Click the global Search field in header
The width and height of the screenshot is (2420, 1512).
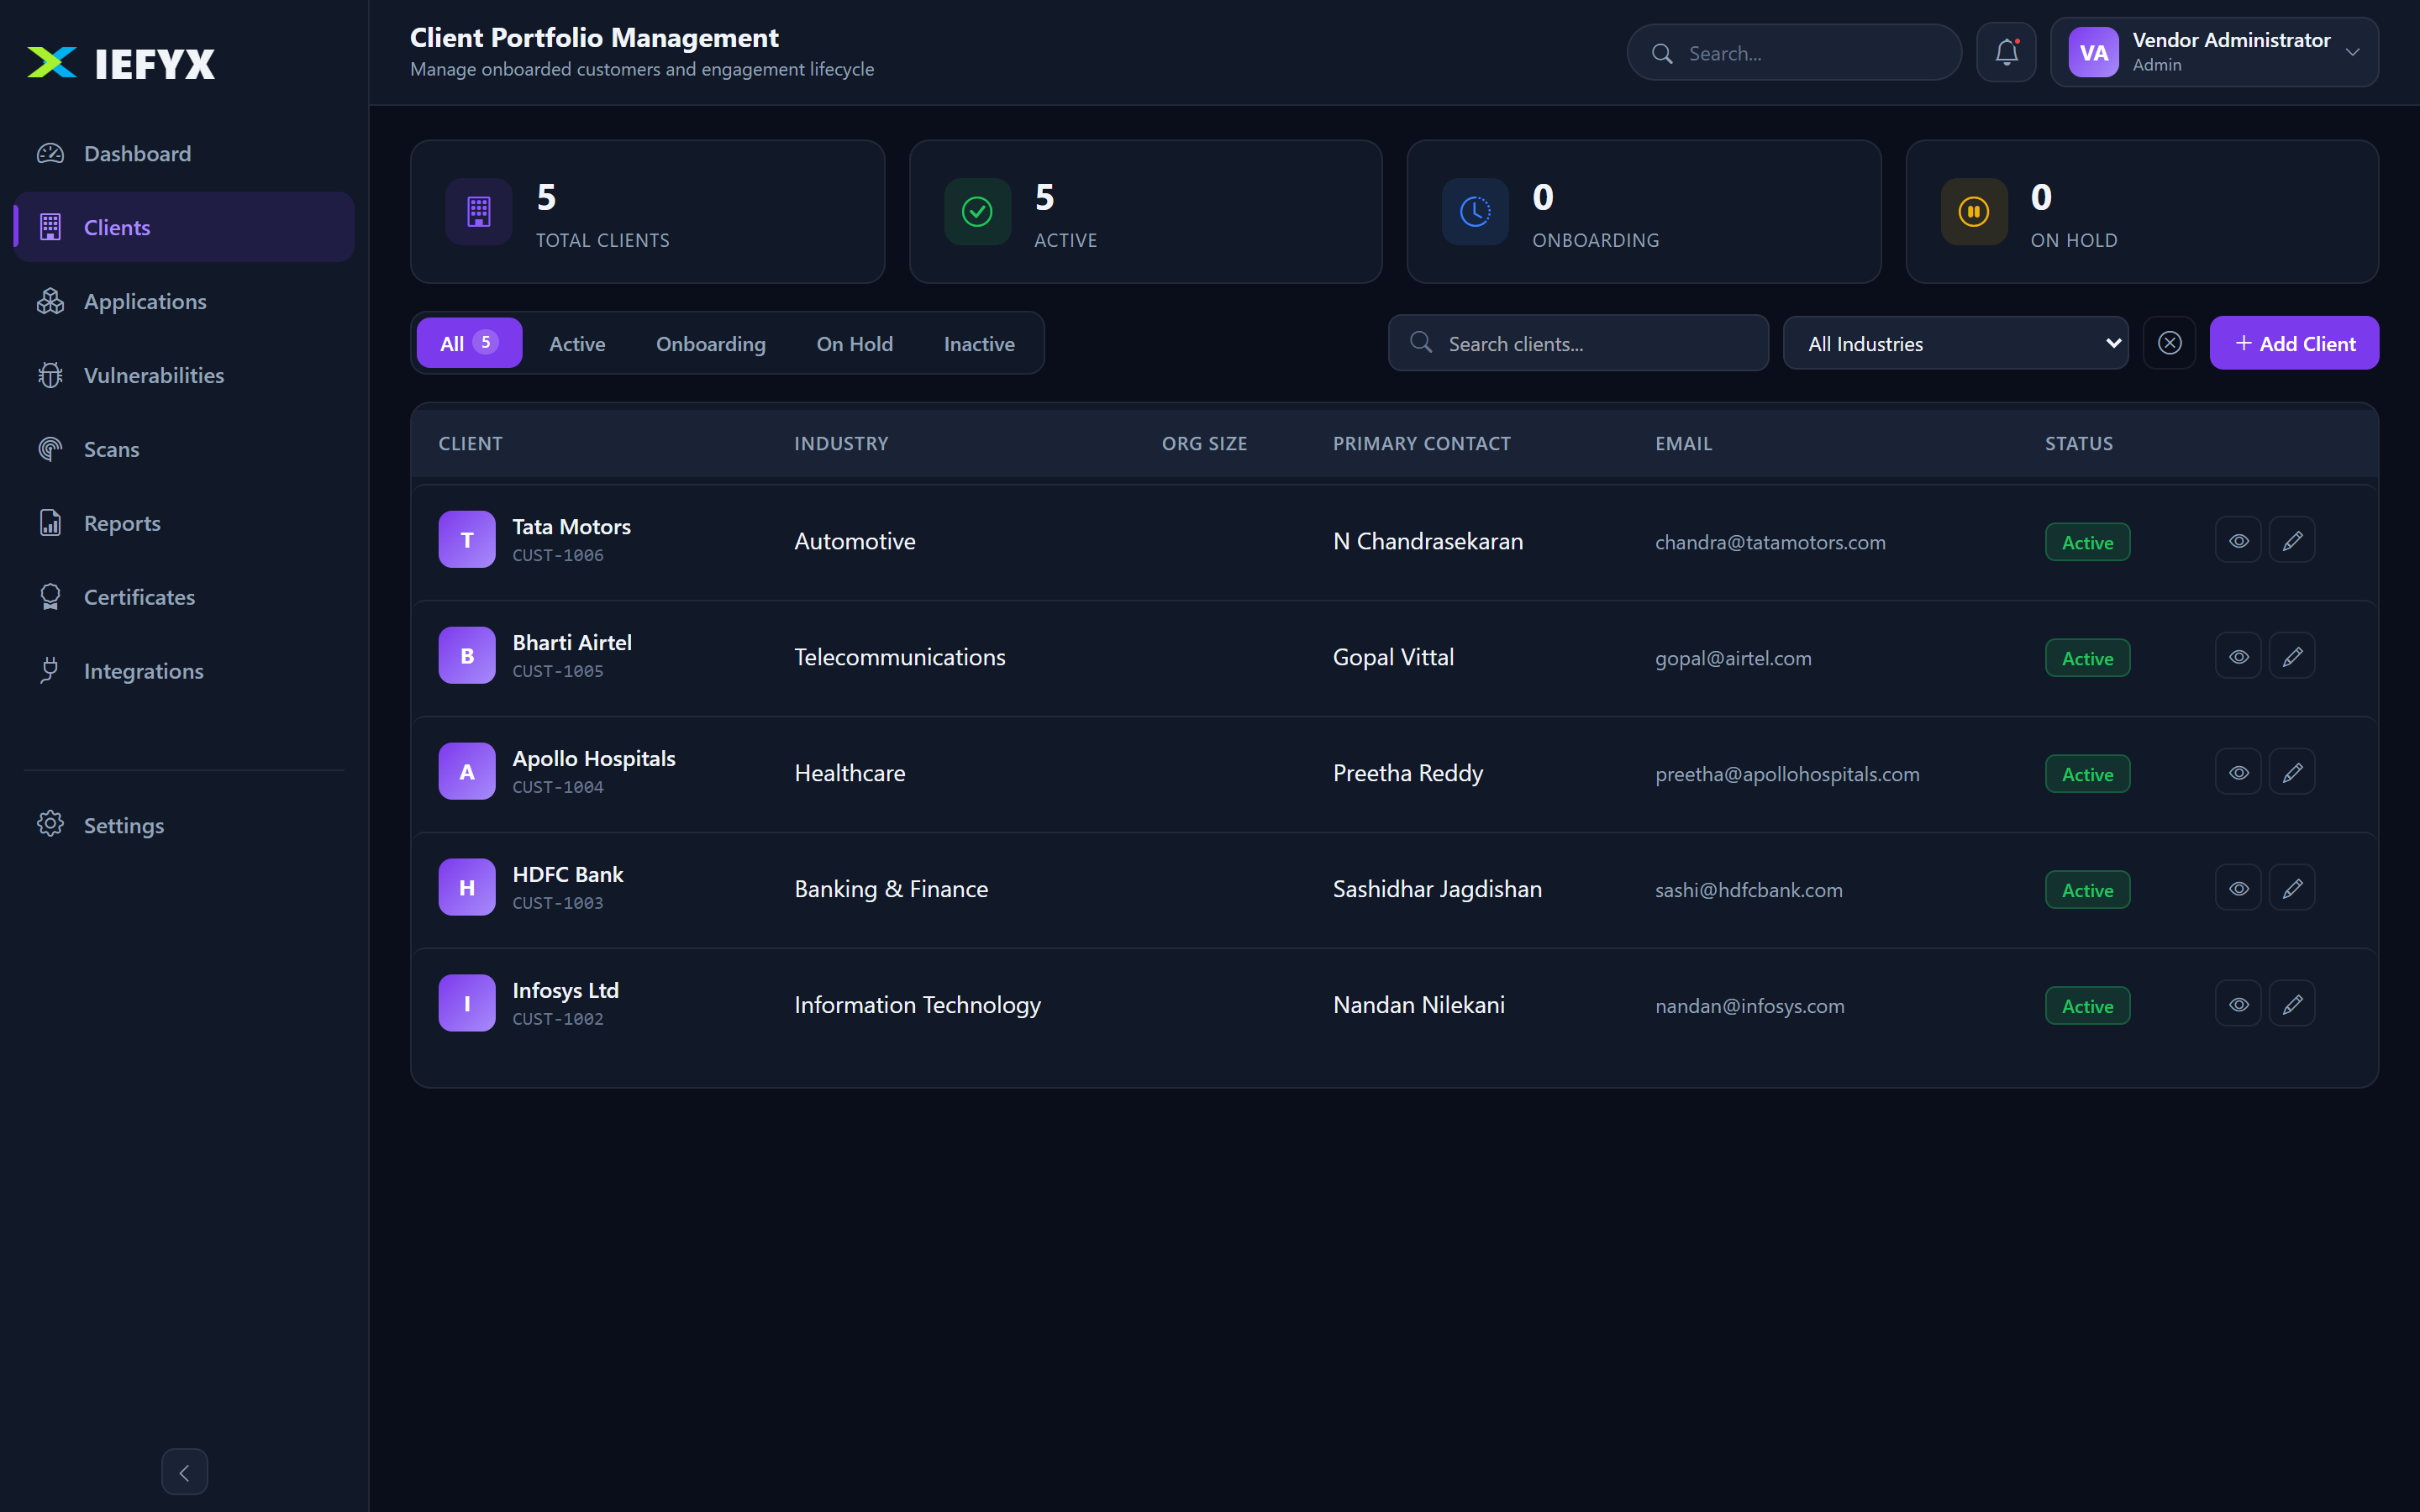click(1794, 53)
